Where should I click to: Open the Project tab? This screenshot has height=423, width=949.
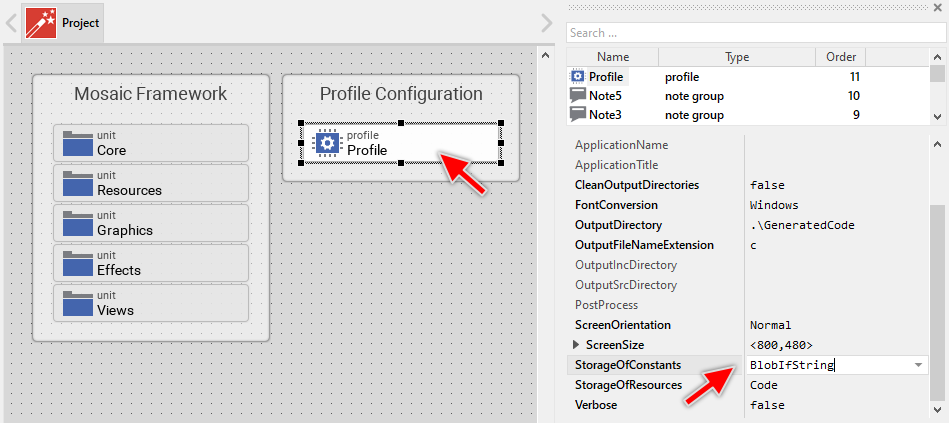pyautogui.click(x=64, y=22)
